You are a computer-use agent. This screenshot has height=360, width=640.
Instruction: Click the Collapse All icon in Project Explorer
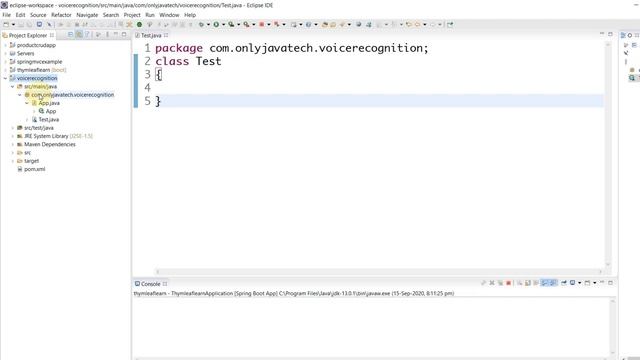tap(70, 35)
